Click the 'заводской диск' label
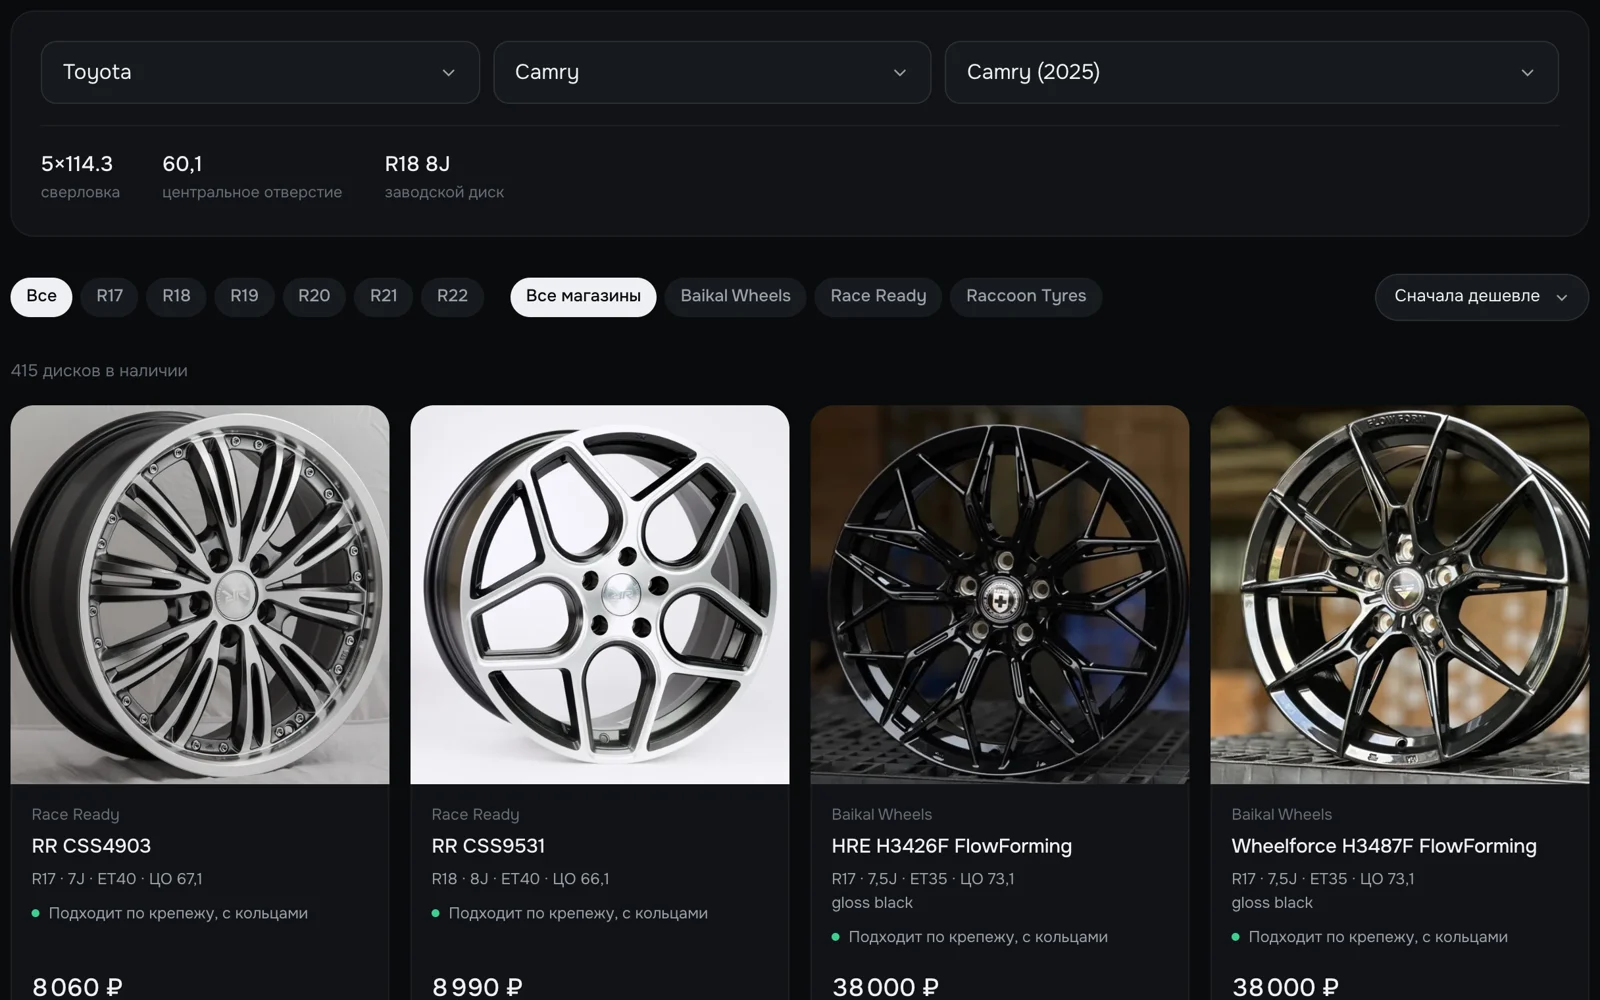This screenshot has width=1600, height=1000. pyautogui.click(x=444, y=192)
